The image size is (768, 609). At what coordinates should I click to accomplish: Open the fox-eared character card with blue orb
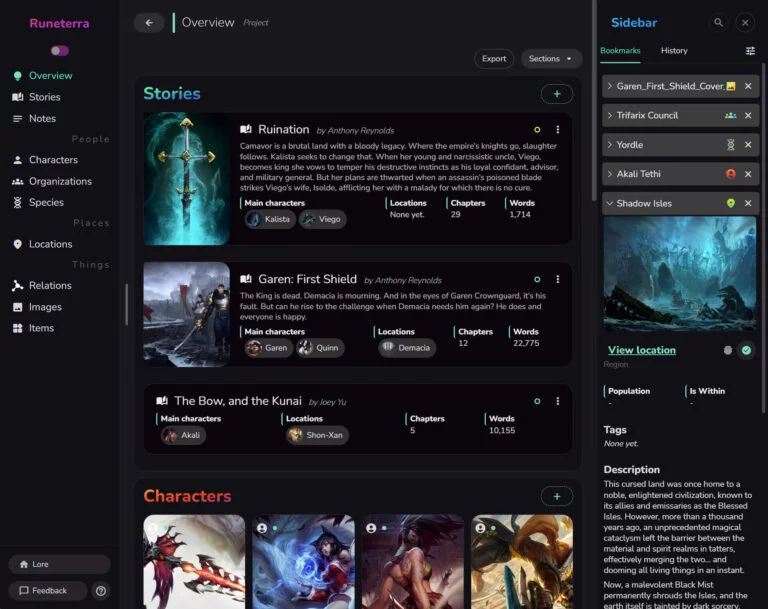point(303,561)
